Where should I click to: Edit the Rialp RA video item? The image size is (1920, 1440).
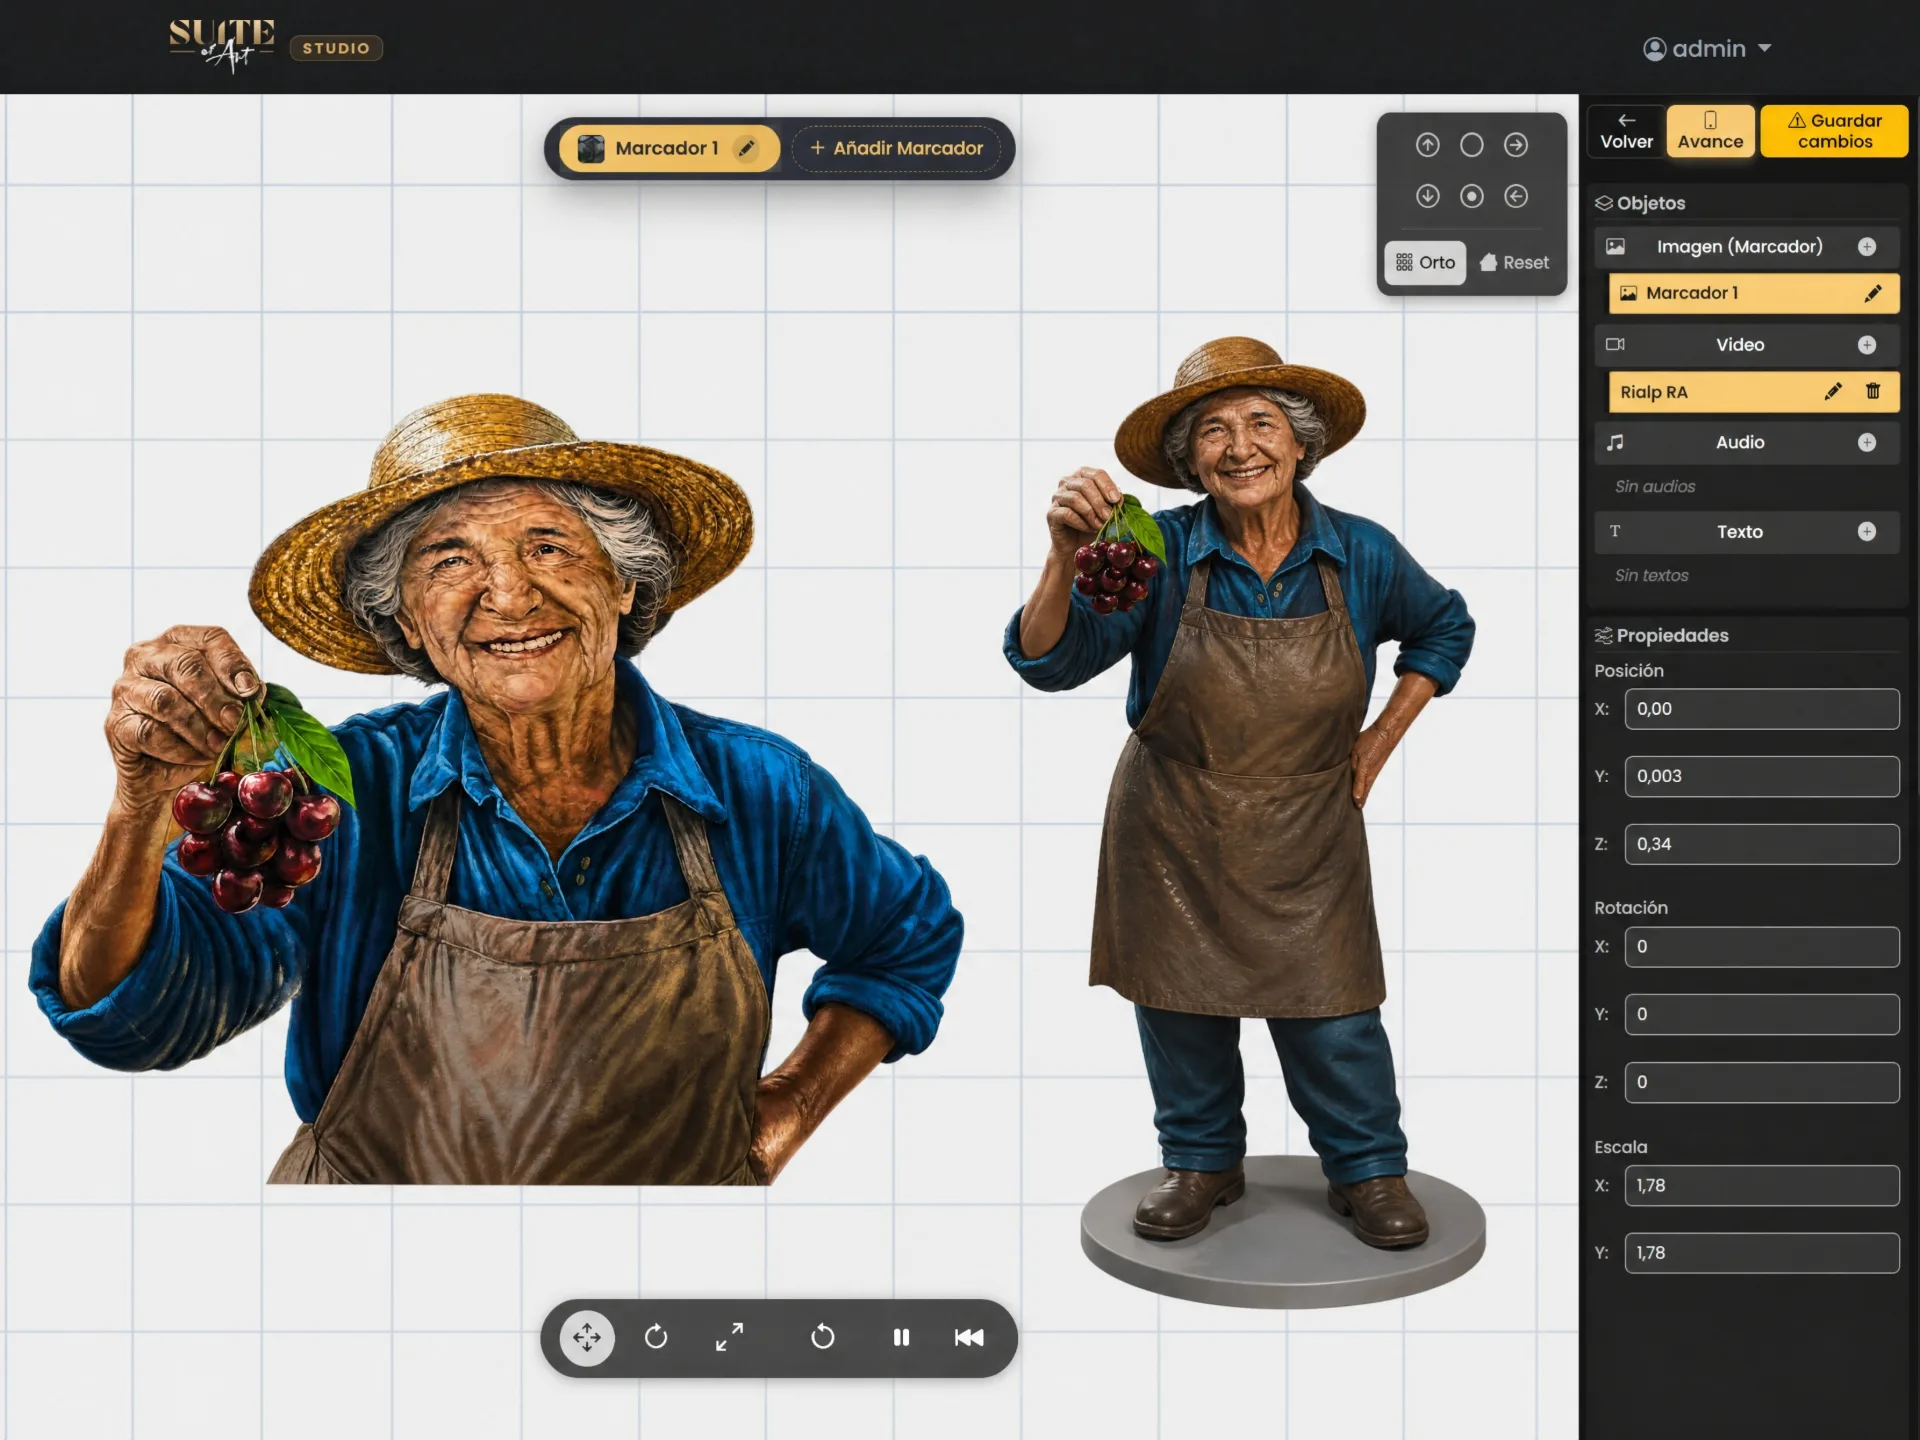click(1832, 392)
